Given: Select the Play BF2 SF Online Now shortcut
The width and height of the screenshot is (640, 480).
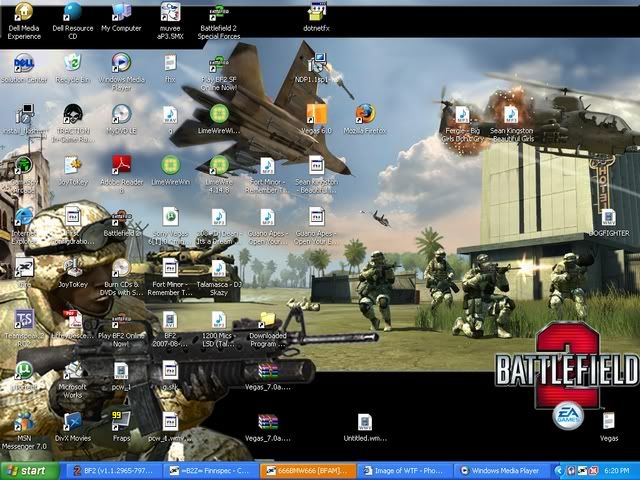Looking at the screenshot, I should tap(219, 72).
